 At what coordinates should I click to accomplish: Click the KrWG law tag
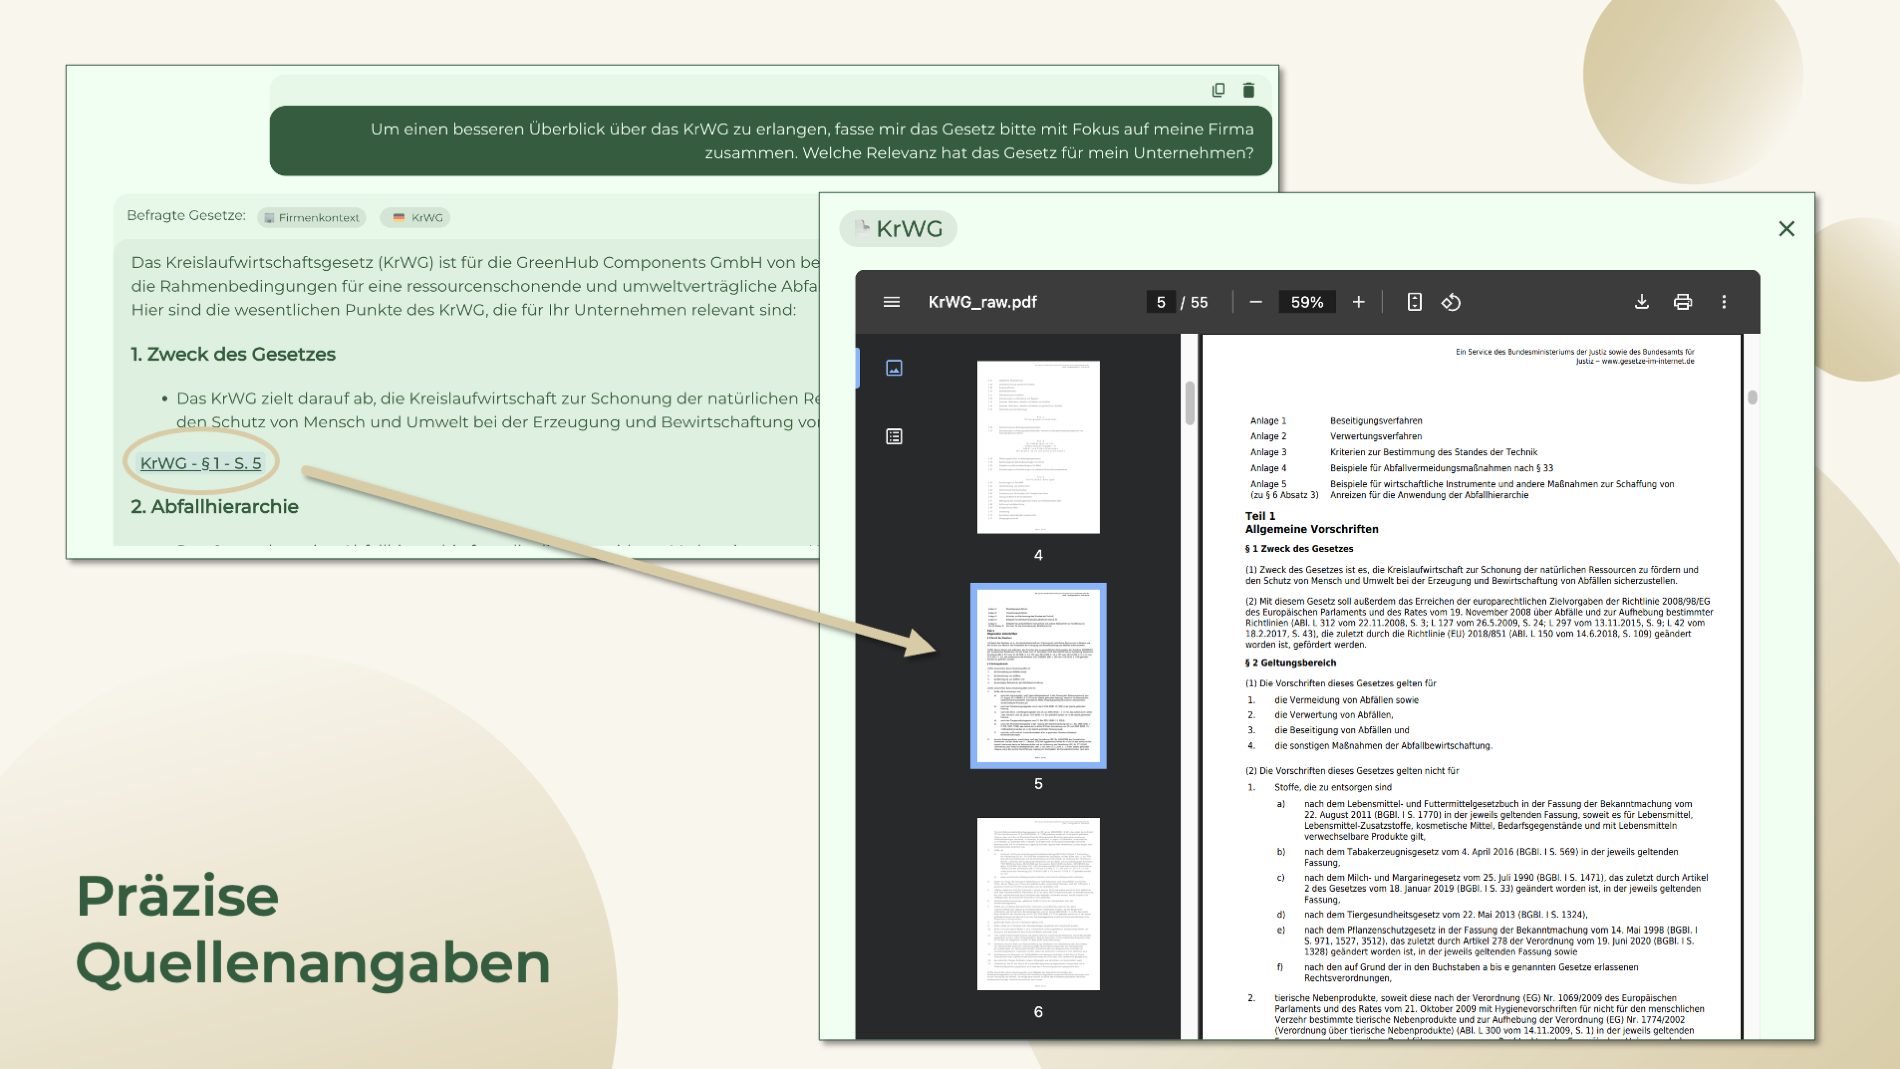click(x=416, y=217)
